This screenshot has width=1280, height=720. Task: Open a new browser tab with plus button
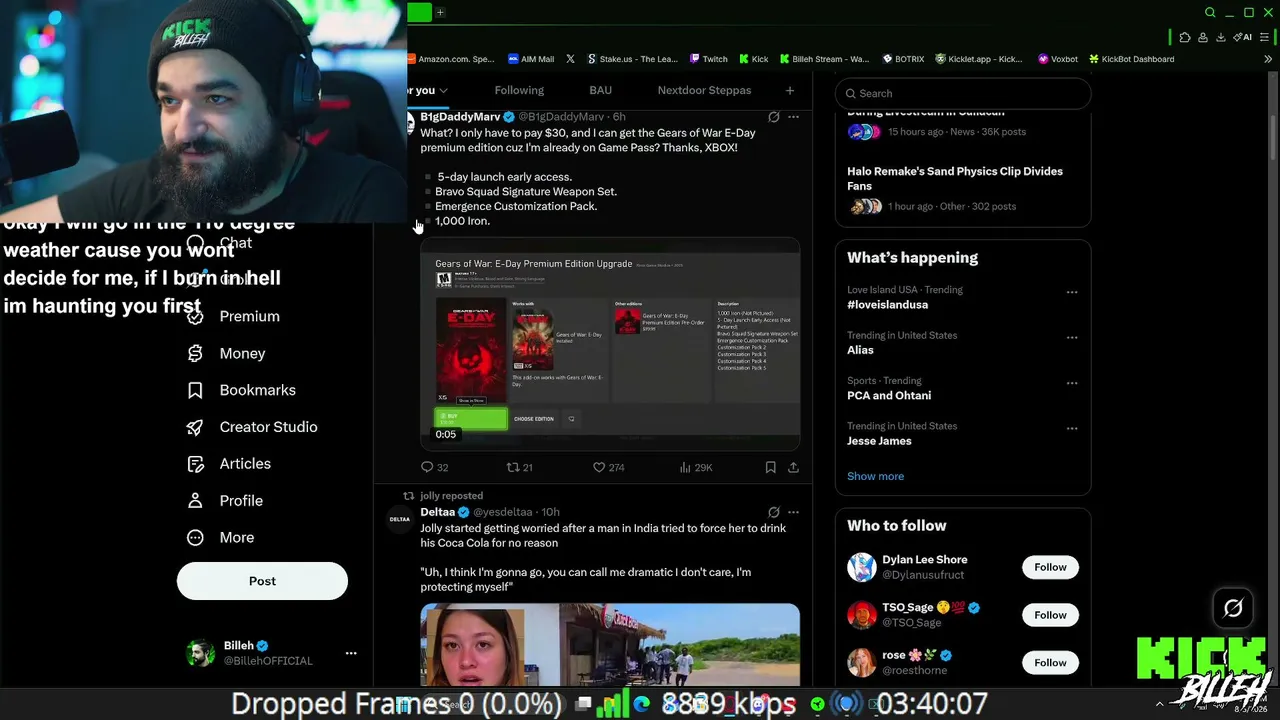point(440,13)
